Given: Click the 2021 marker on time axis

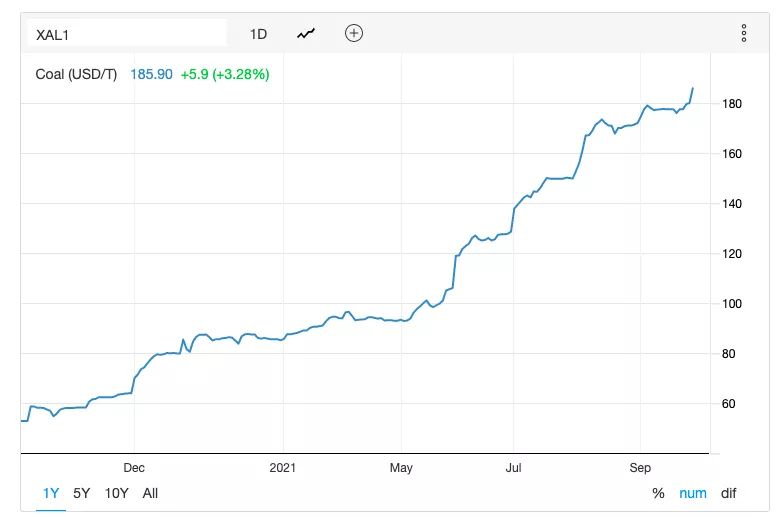Looking at the screenshot, I should click(283, 467).
